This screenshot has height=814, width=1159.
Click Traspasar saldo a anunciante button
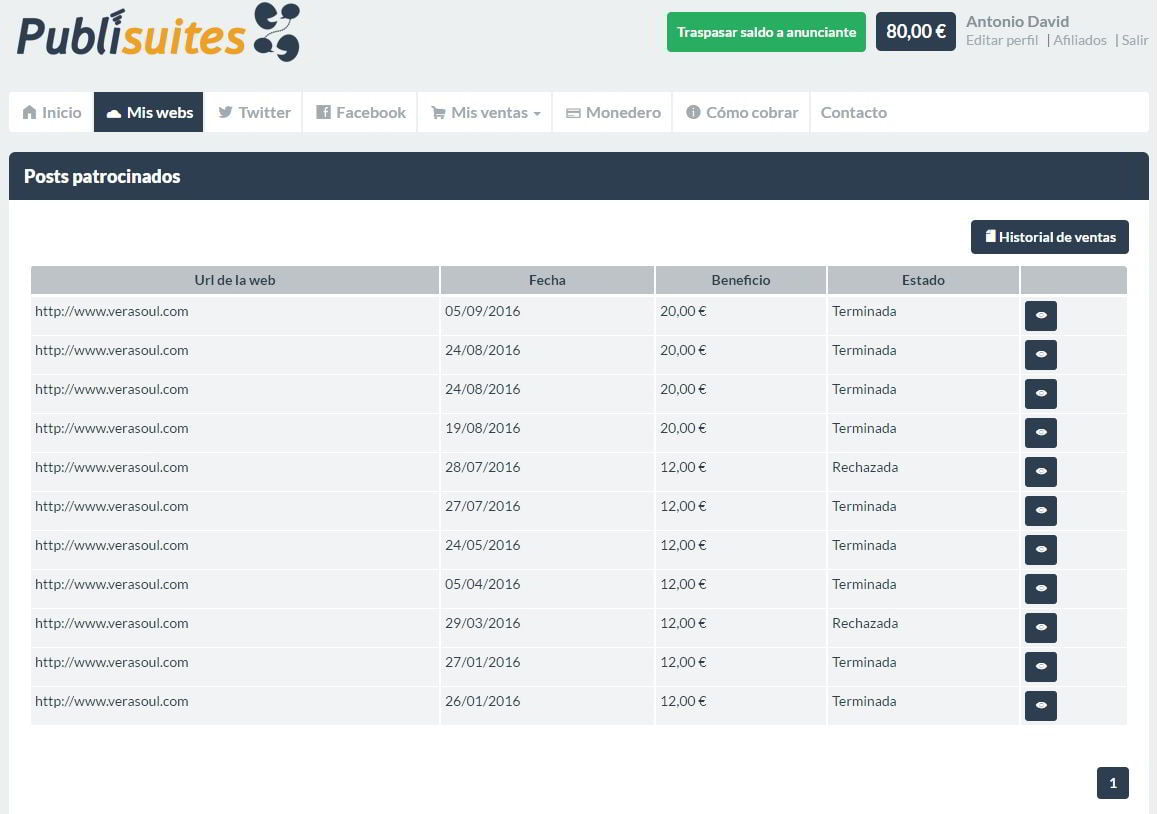[x=766, y=32]
